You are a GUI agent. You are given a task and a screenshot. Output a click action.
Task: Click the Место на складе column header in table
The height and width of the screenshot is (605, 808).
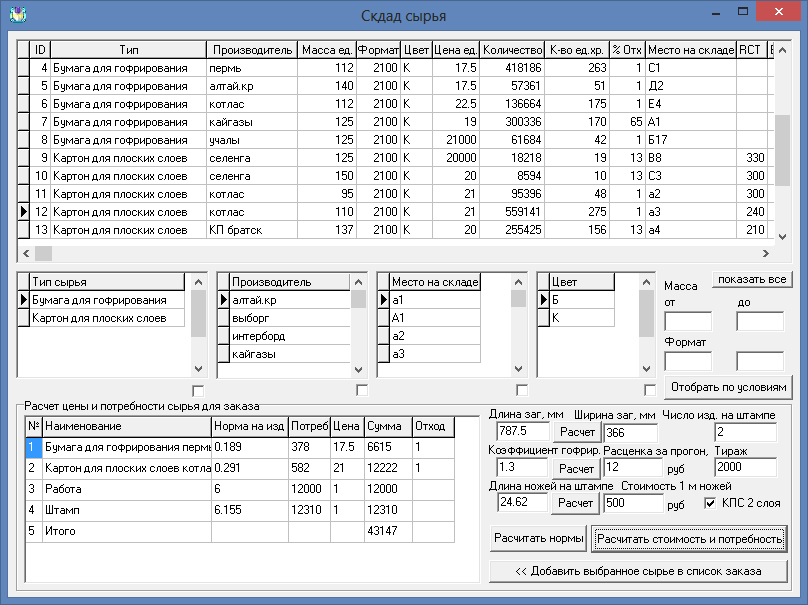click(x=691, y=50)
